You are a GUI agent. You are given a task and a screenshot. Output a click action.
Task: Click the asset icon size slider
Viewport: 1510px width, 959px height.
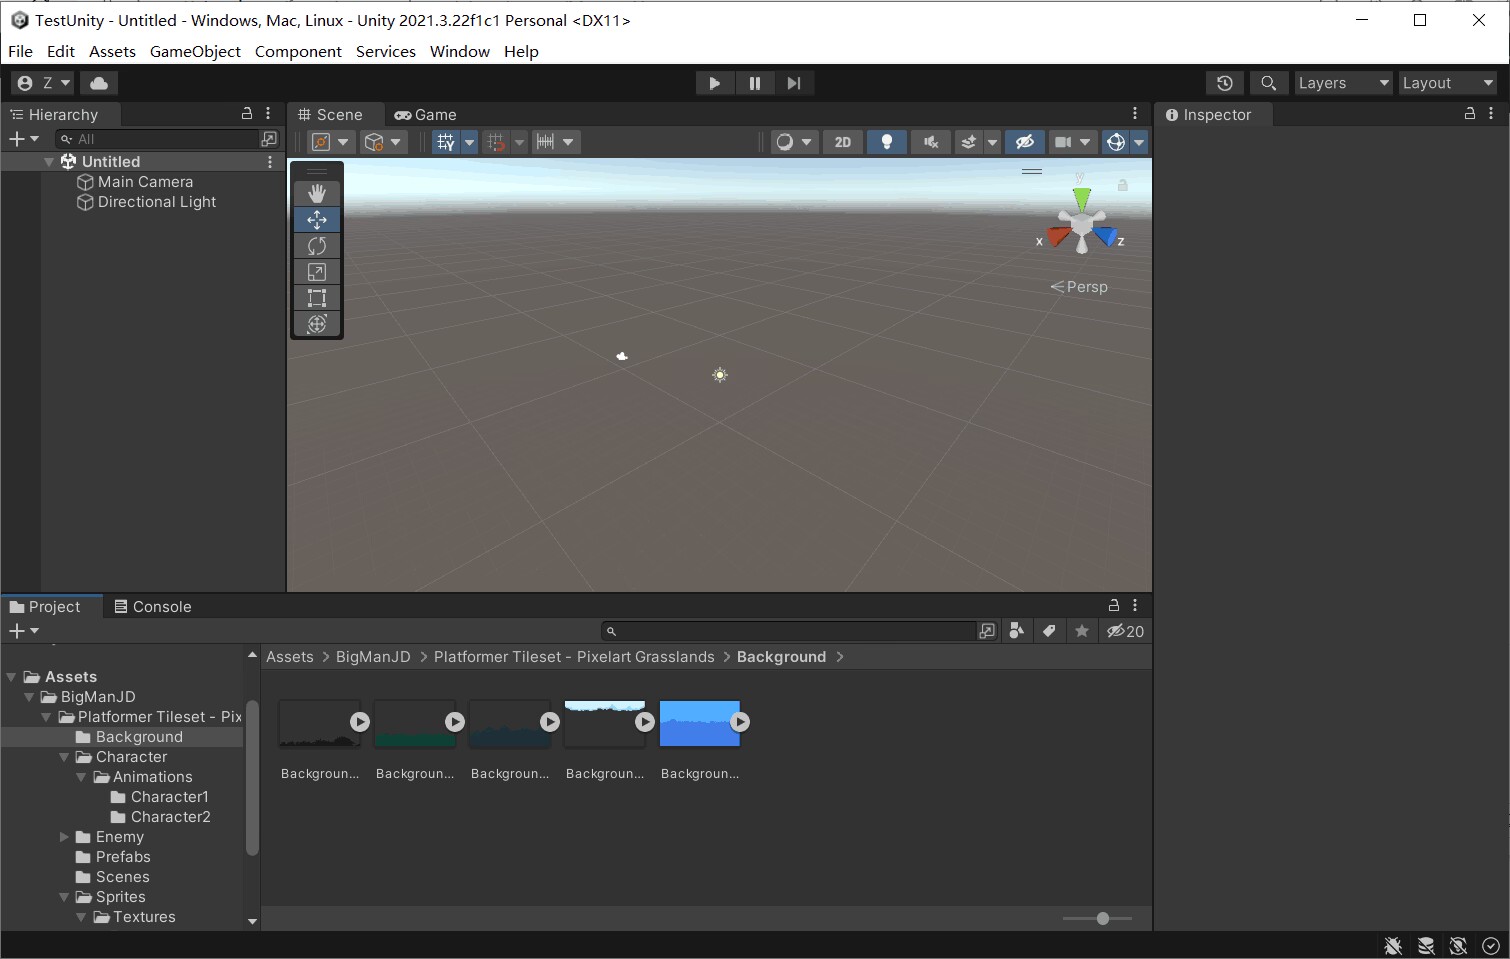point(1102,918)
